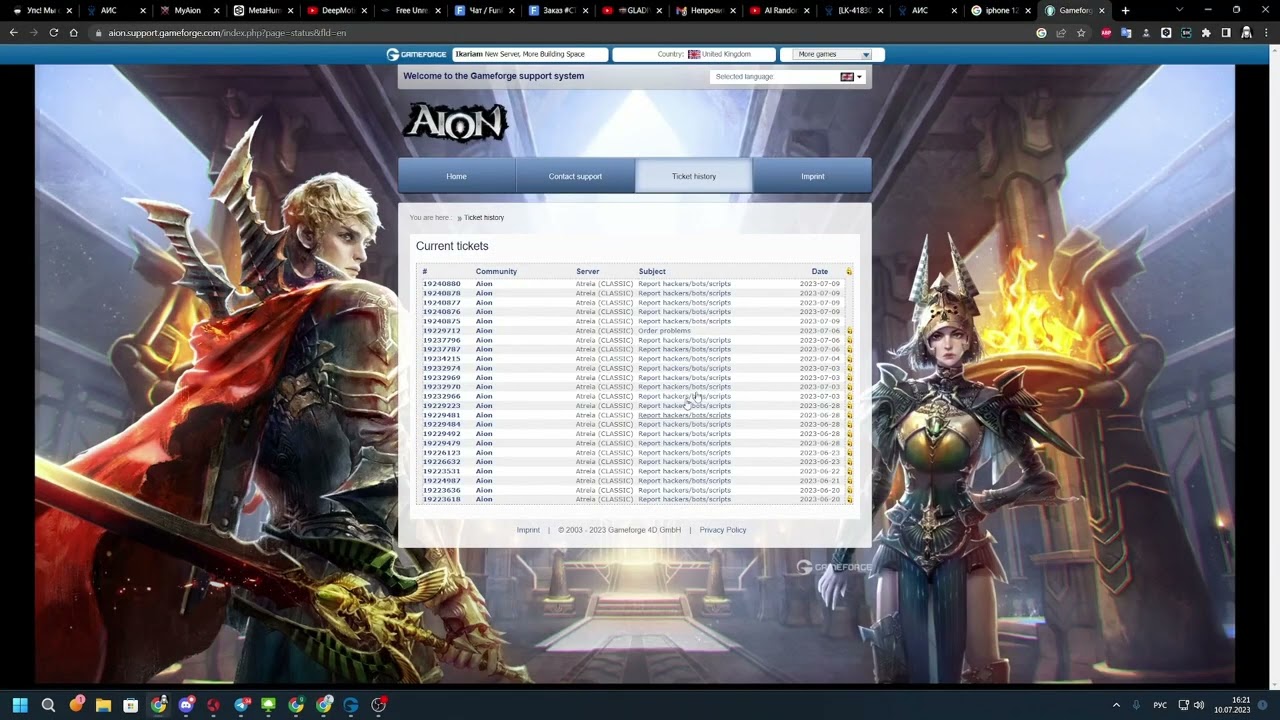The image size is (1280, 720).
Task: Open the Google Translate extension icon
Action: coord(1126,33)
